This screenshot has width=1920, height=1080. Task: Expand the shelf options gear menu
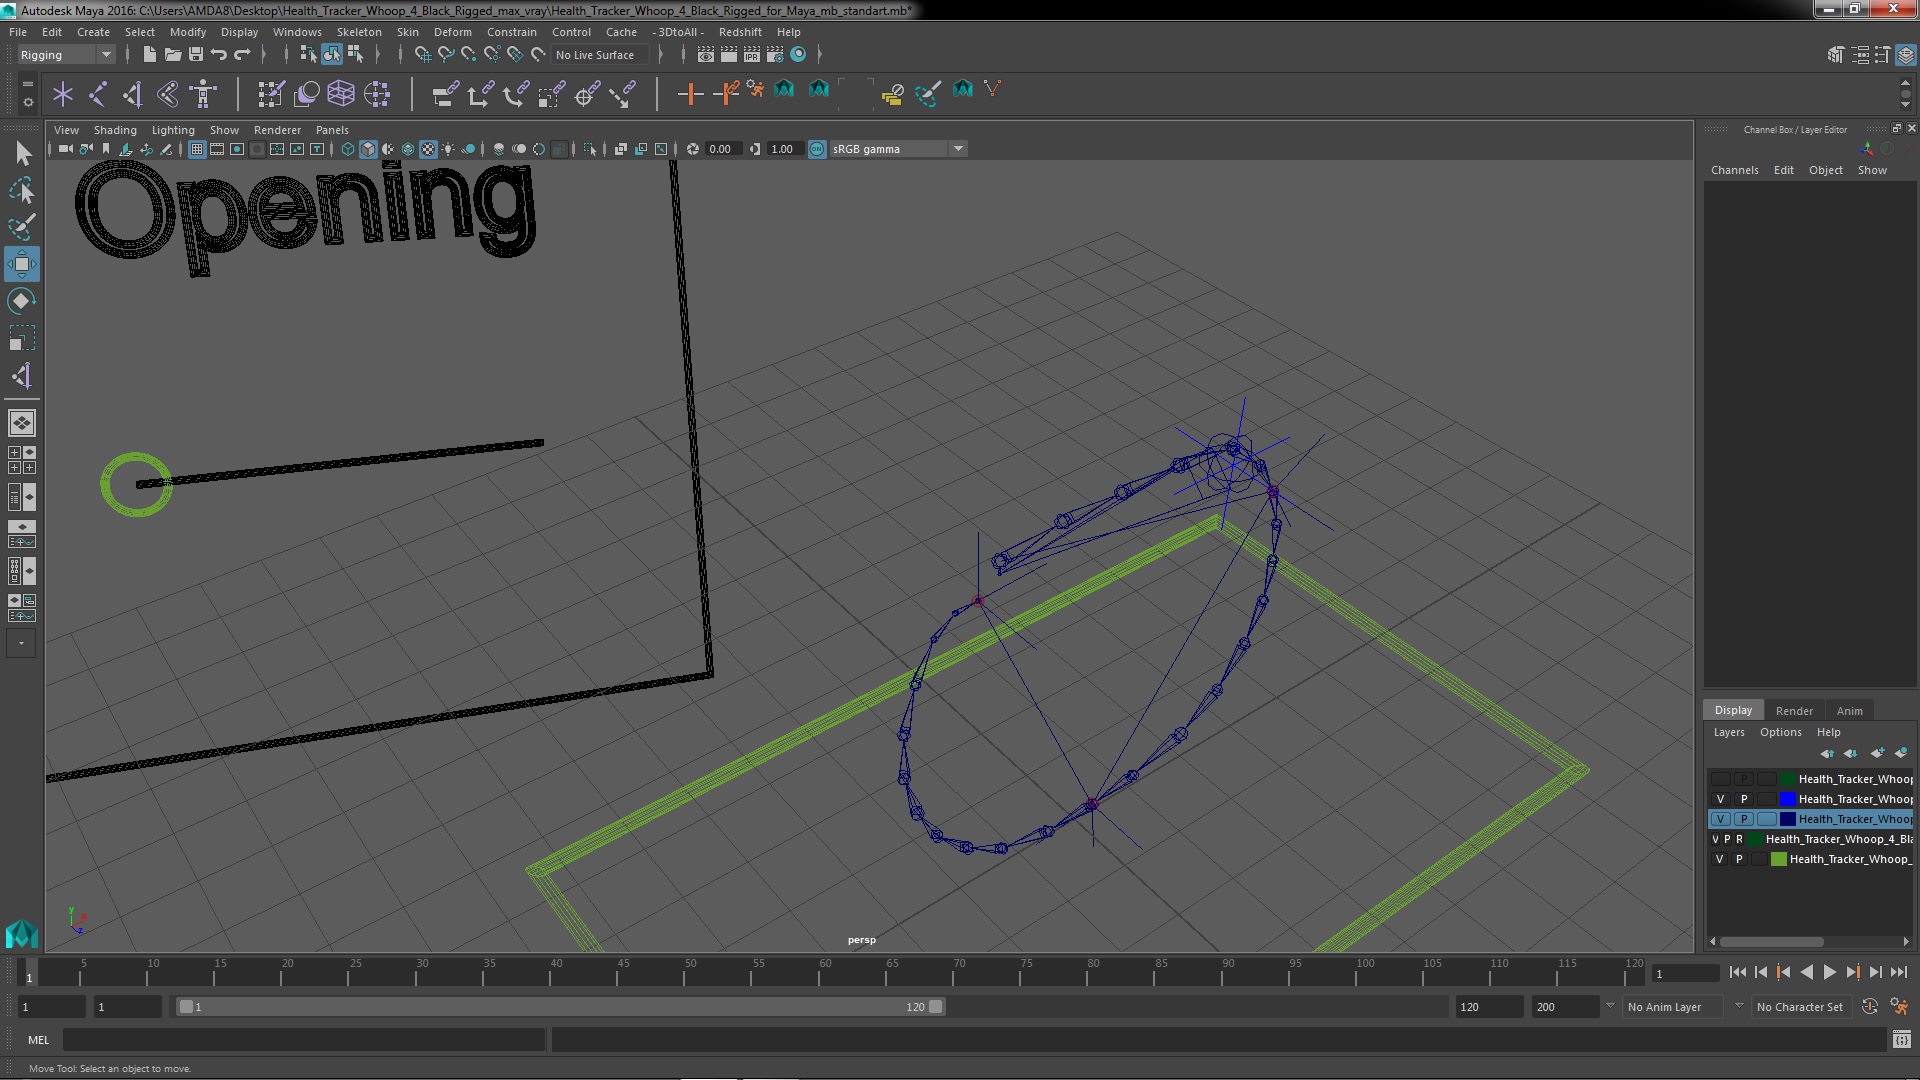click(27, 102)
